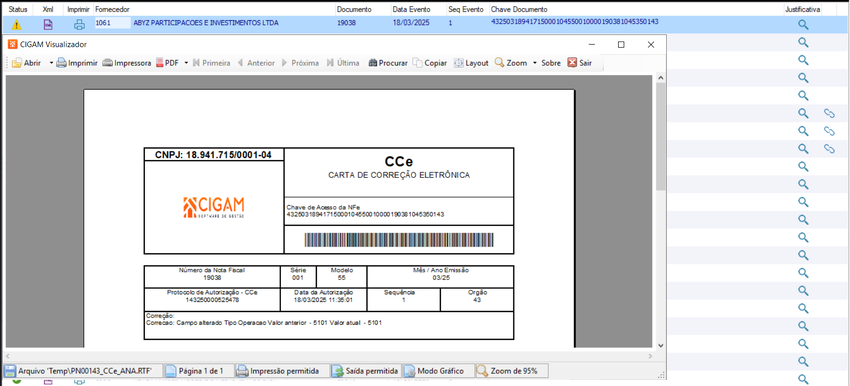The height and width of the screenshot is (386, 850).
Task: Go to previous page with Anterior
Action: (x=255, y=63)
